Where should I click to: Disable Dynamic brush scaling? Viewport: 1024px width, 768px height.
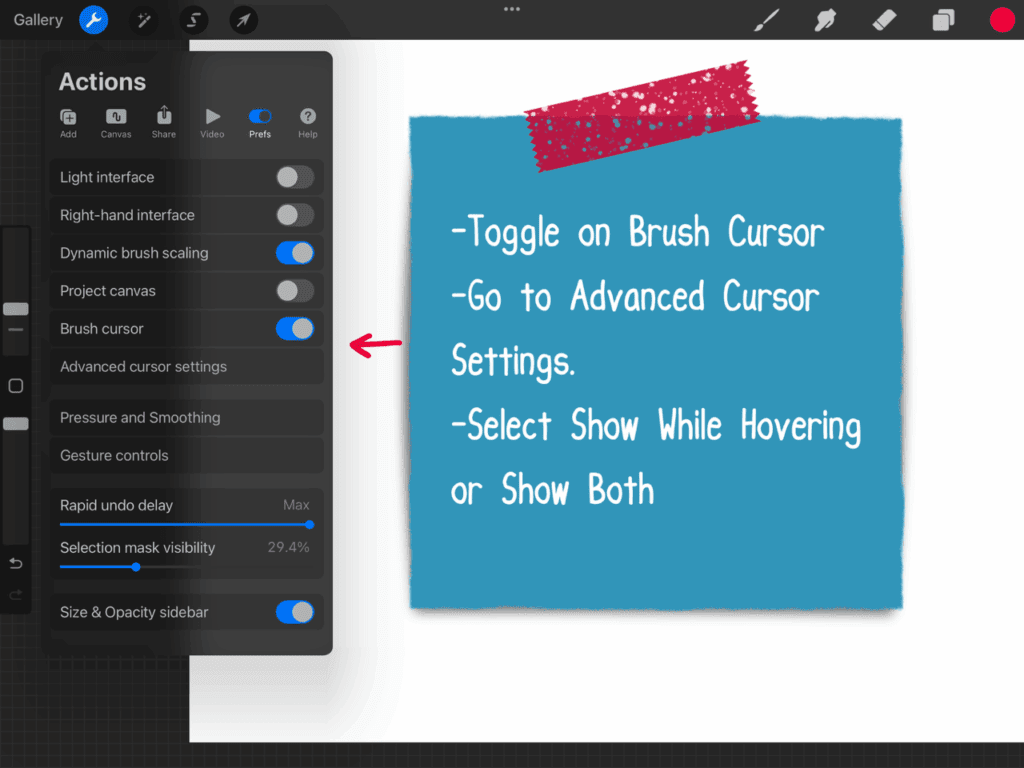[295, 253]
